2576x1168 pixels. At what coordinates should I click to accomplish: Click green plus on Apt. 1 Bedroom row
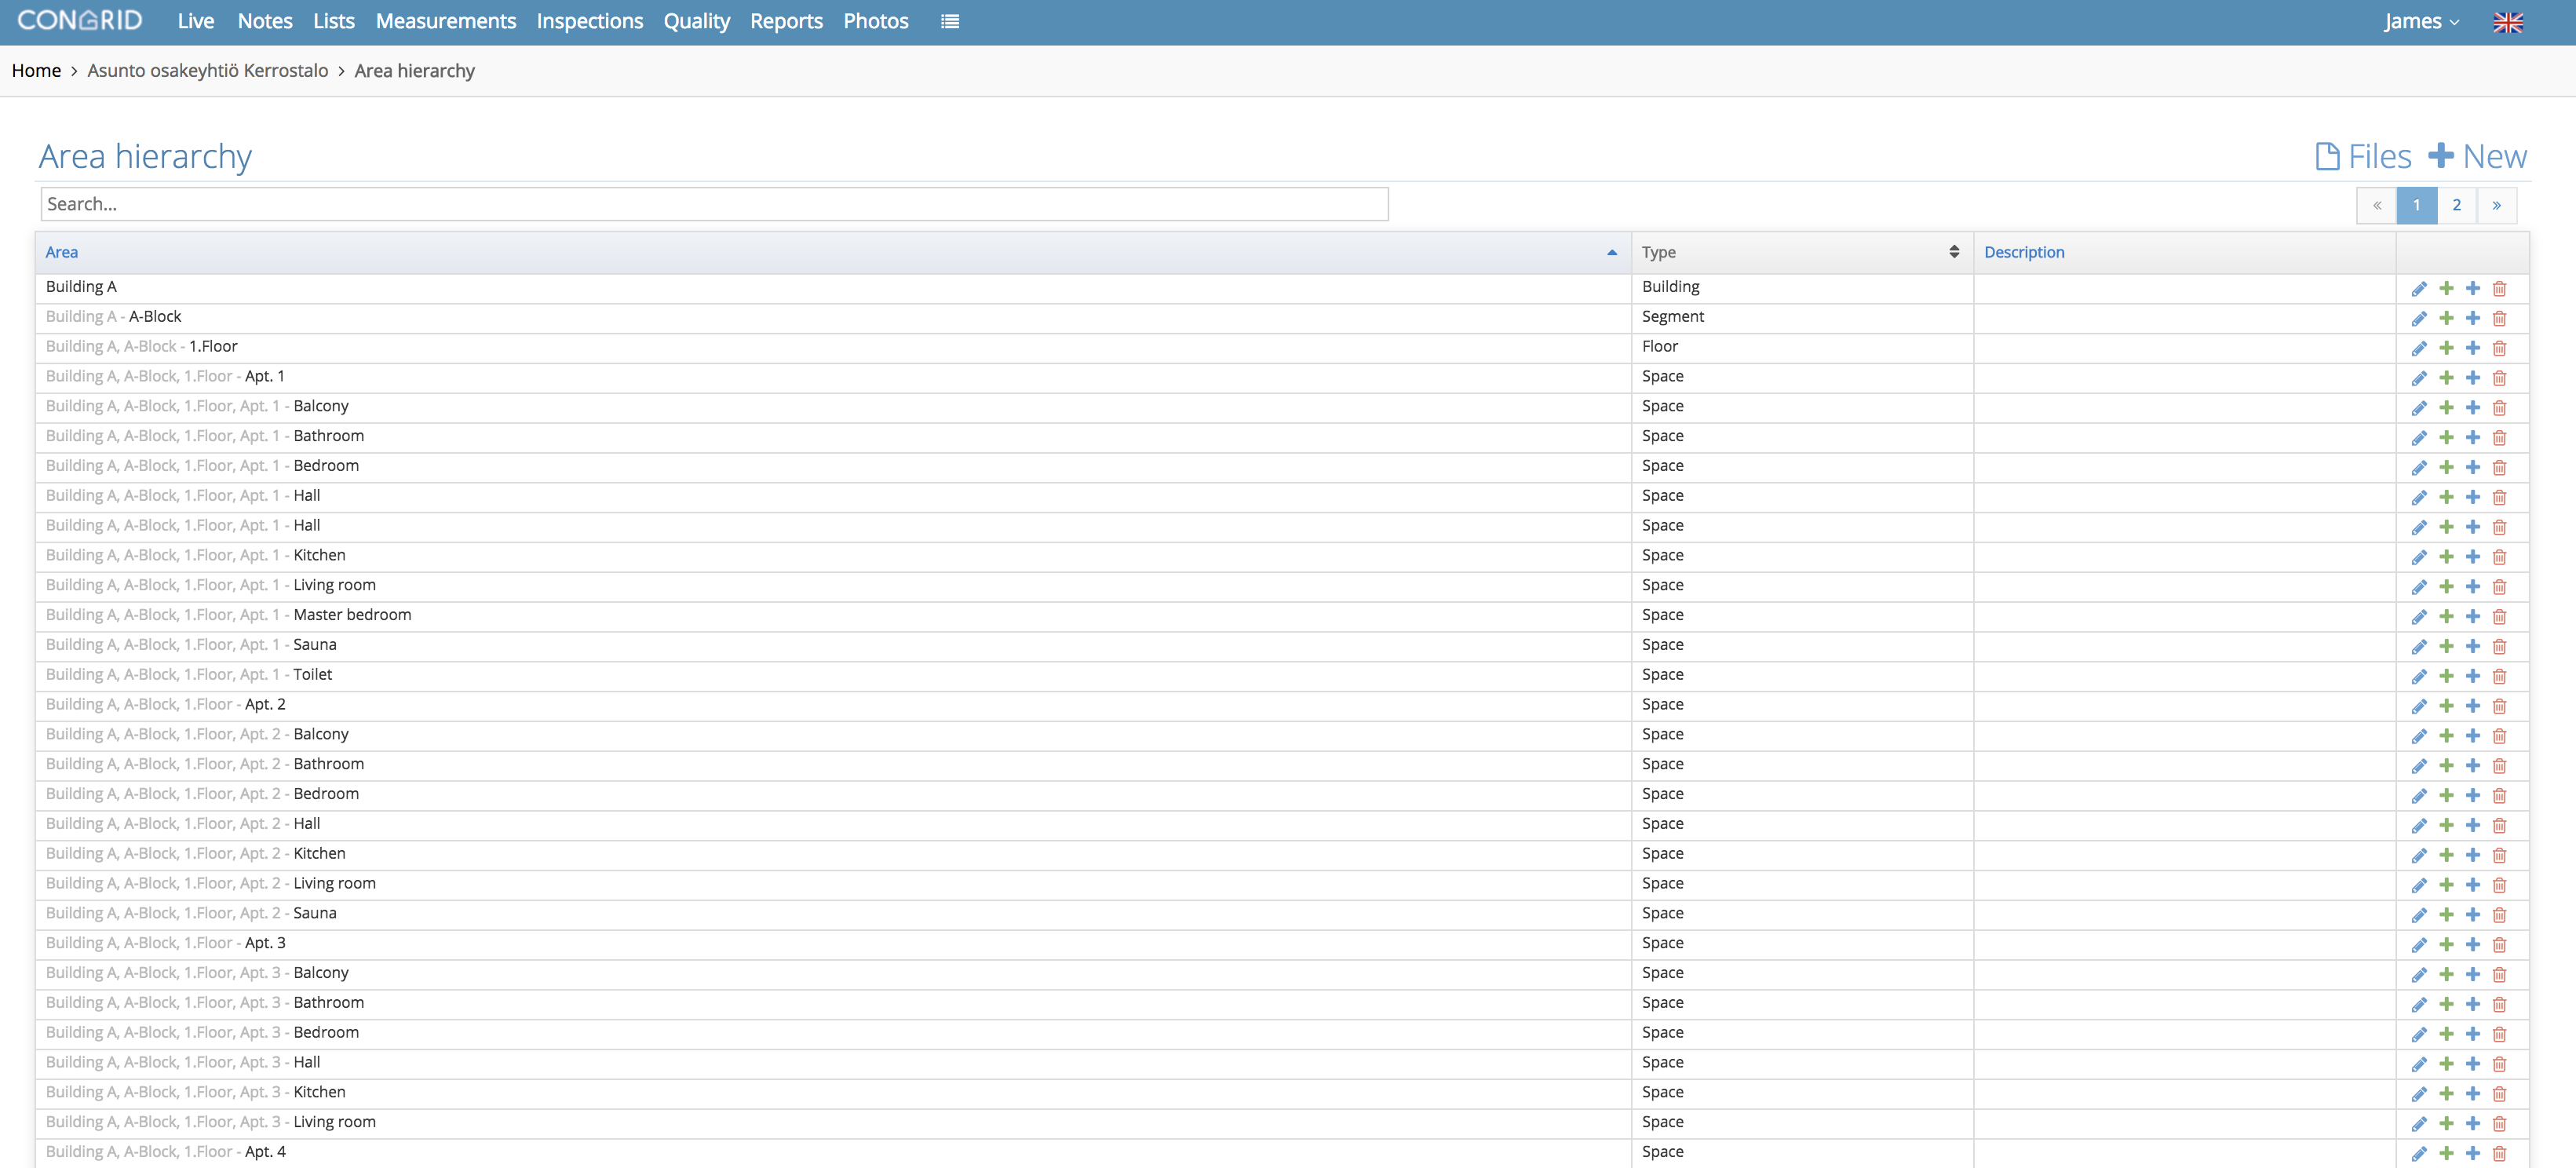(x=2446, y=468)
